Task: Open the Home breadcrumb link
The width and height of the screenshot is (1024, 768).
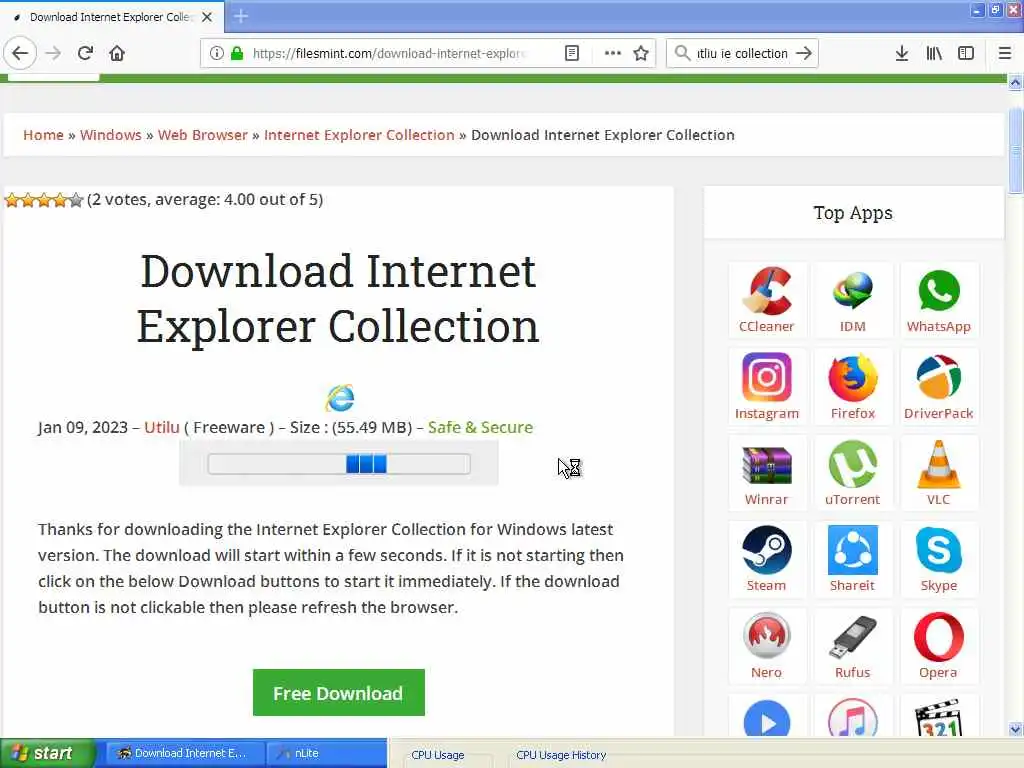Action: (43, 135)
